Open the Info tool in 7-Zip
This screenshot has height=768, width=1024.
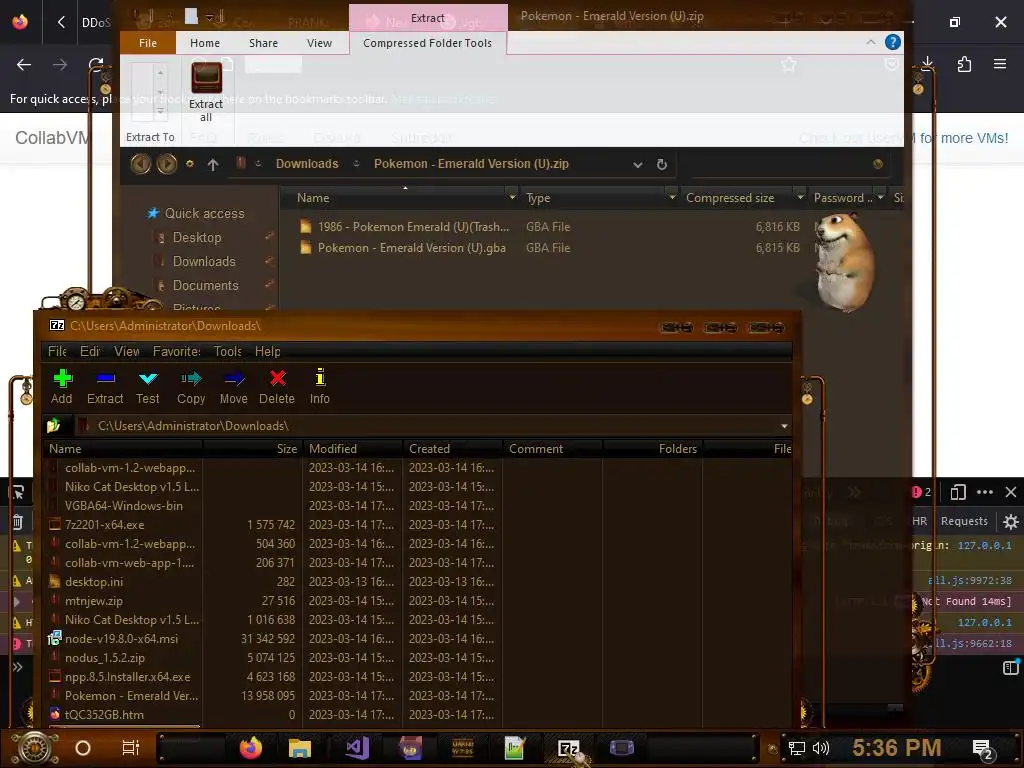(x=320, y=377)
